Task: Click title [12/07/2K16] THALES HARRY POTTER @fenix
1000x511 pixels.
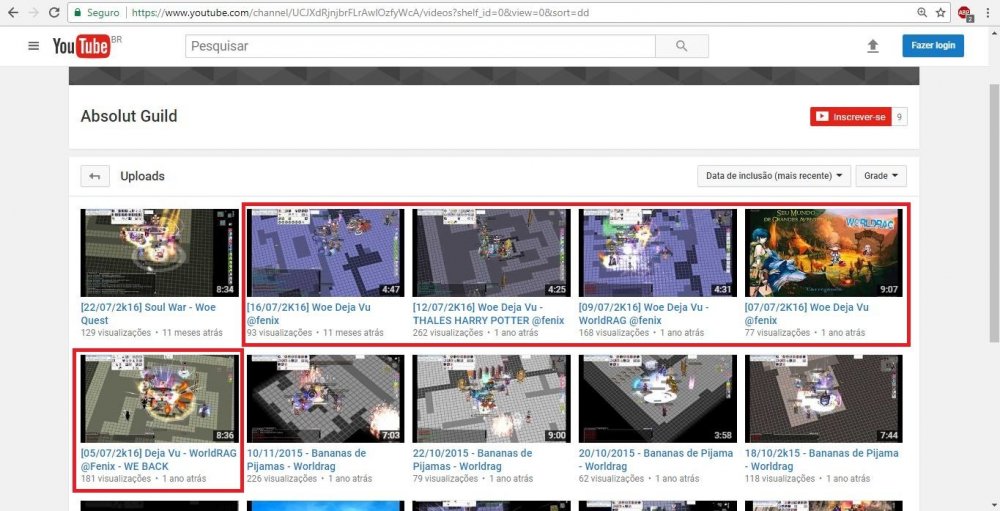Action: [489, 313]
